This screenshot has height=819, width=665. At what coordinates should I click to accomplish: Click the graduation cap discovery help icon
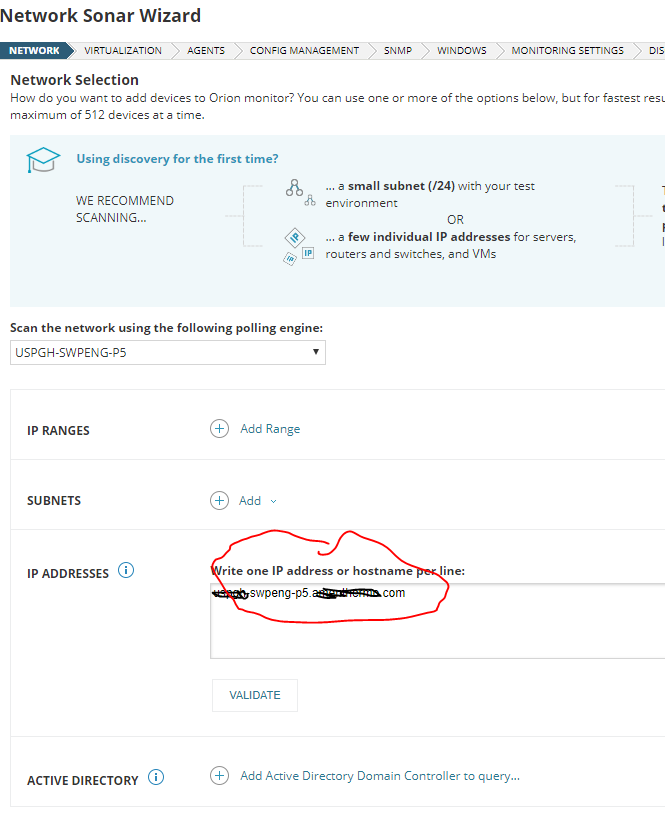point(43,160)
